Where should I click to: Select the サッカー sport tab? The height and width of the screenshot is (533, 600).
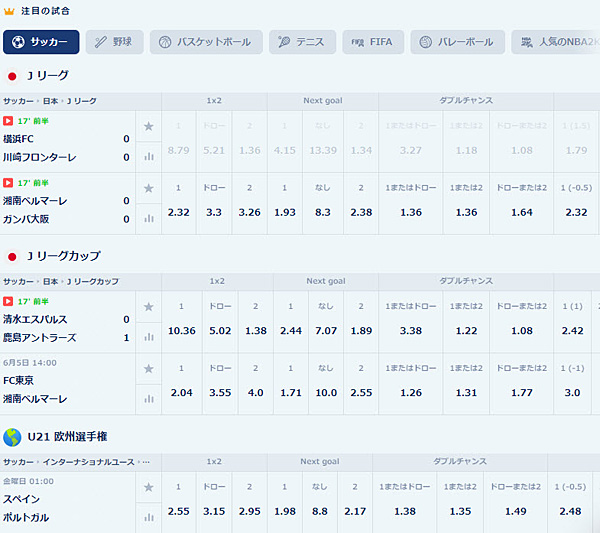(x=41, y=42)
